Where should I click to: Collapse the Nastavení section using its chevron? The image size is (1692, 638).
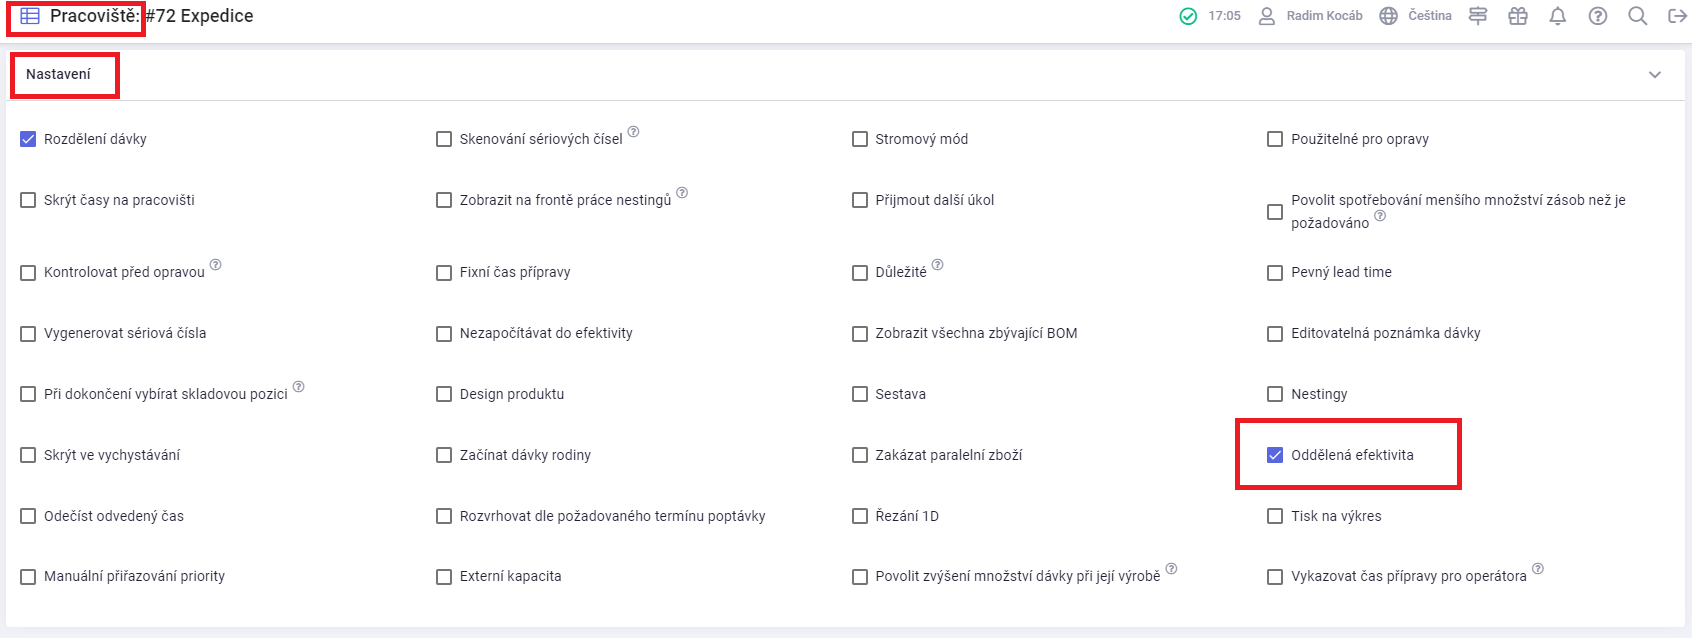tap(1655, 75)
